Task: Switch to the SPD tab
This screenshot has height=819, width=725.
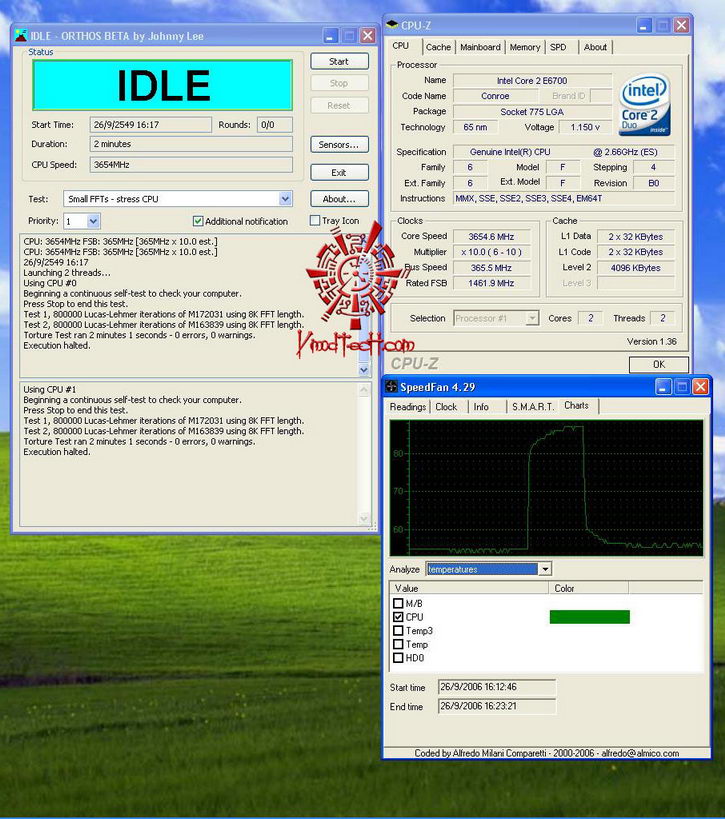Action: click(x=558, y=47)
